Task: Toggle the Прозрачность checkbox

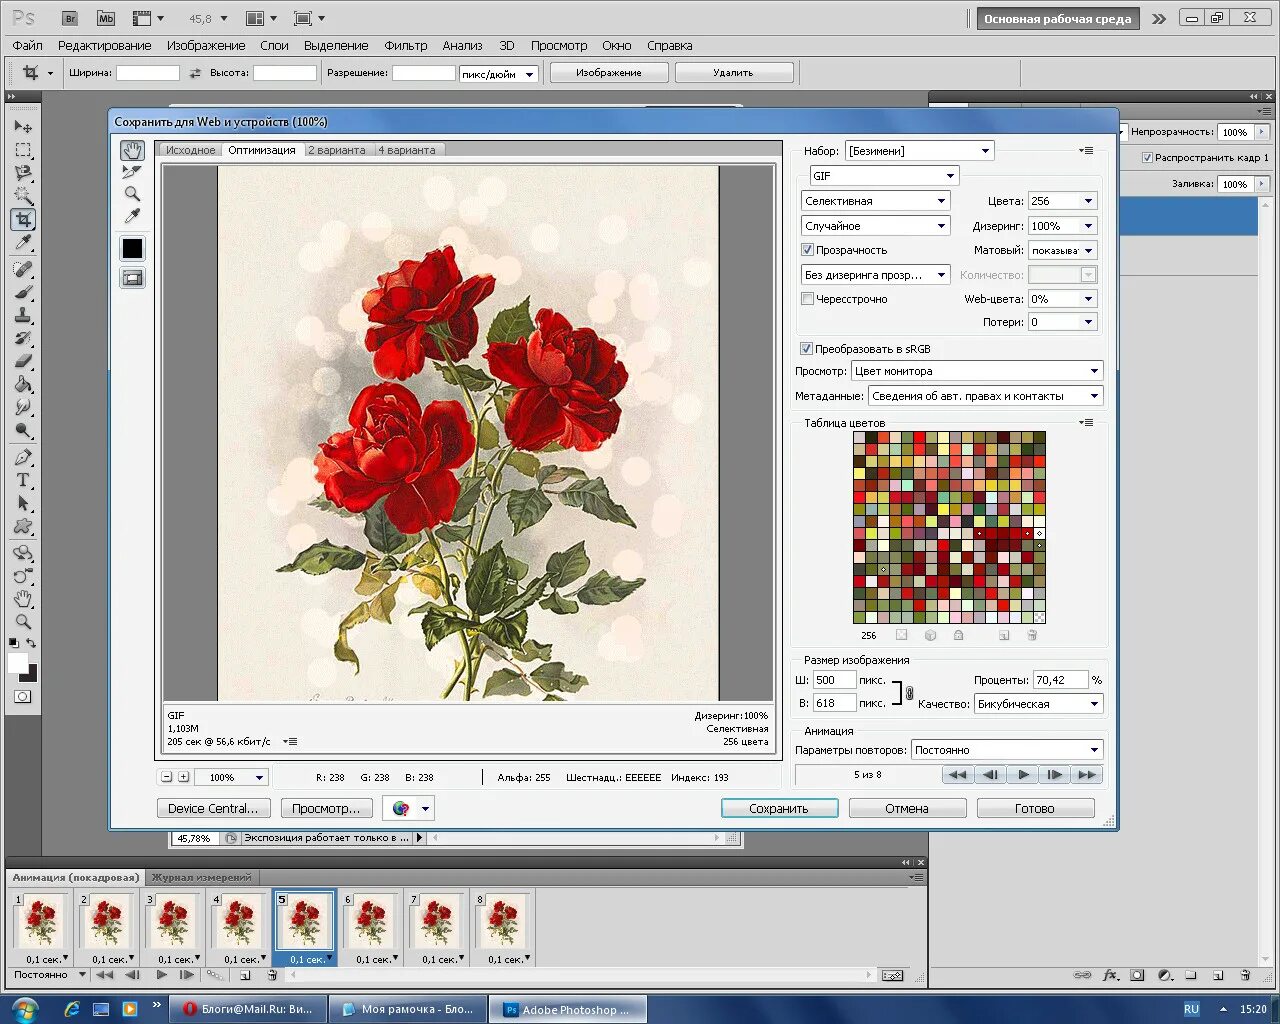Action: (807, 250)
